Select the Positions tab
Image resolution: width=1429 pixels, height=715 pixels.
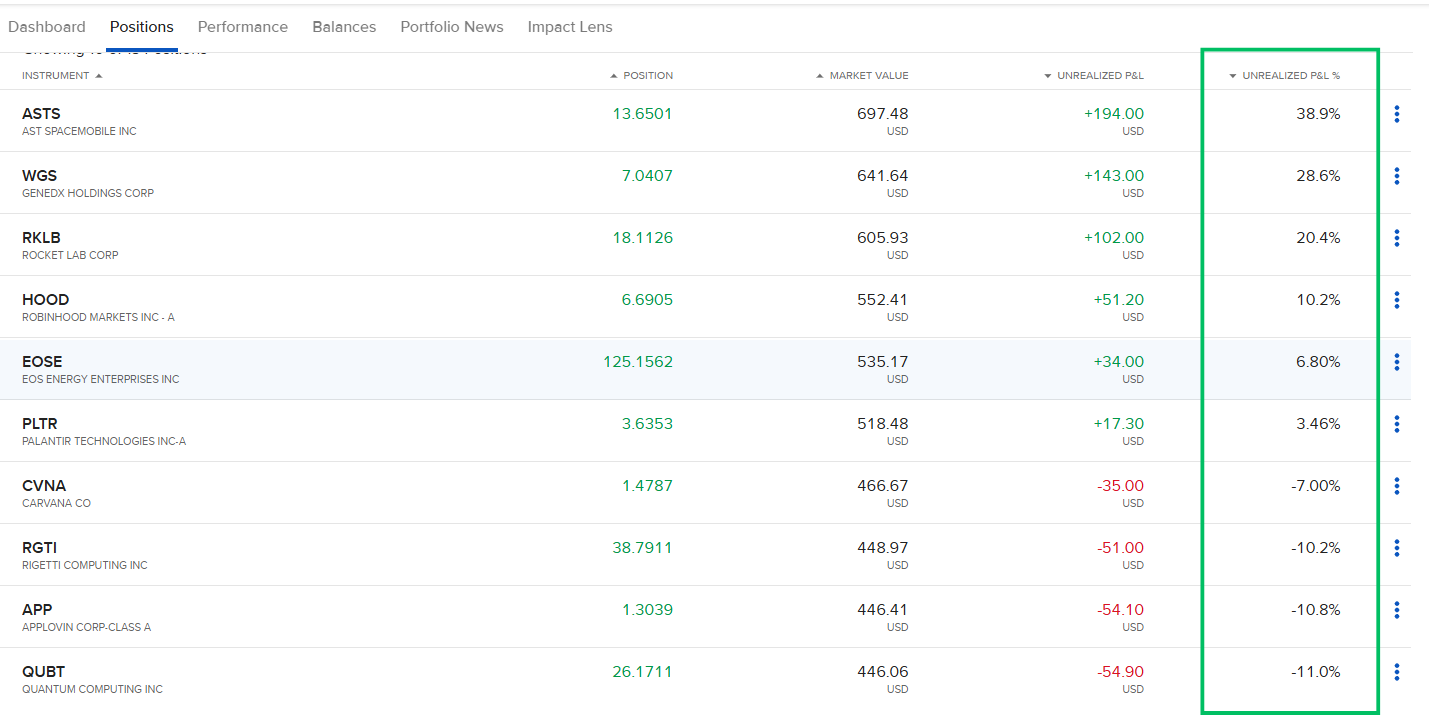click(142, 27)
